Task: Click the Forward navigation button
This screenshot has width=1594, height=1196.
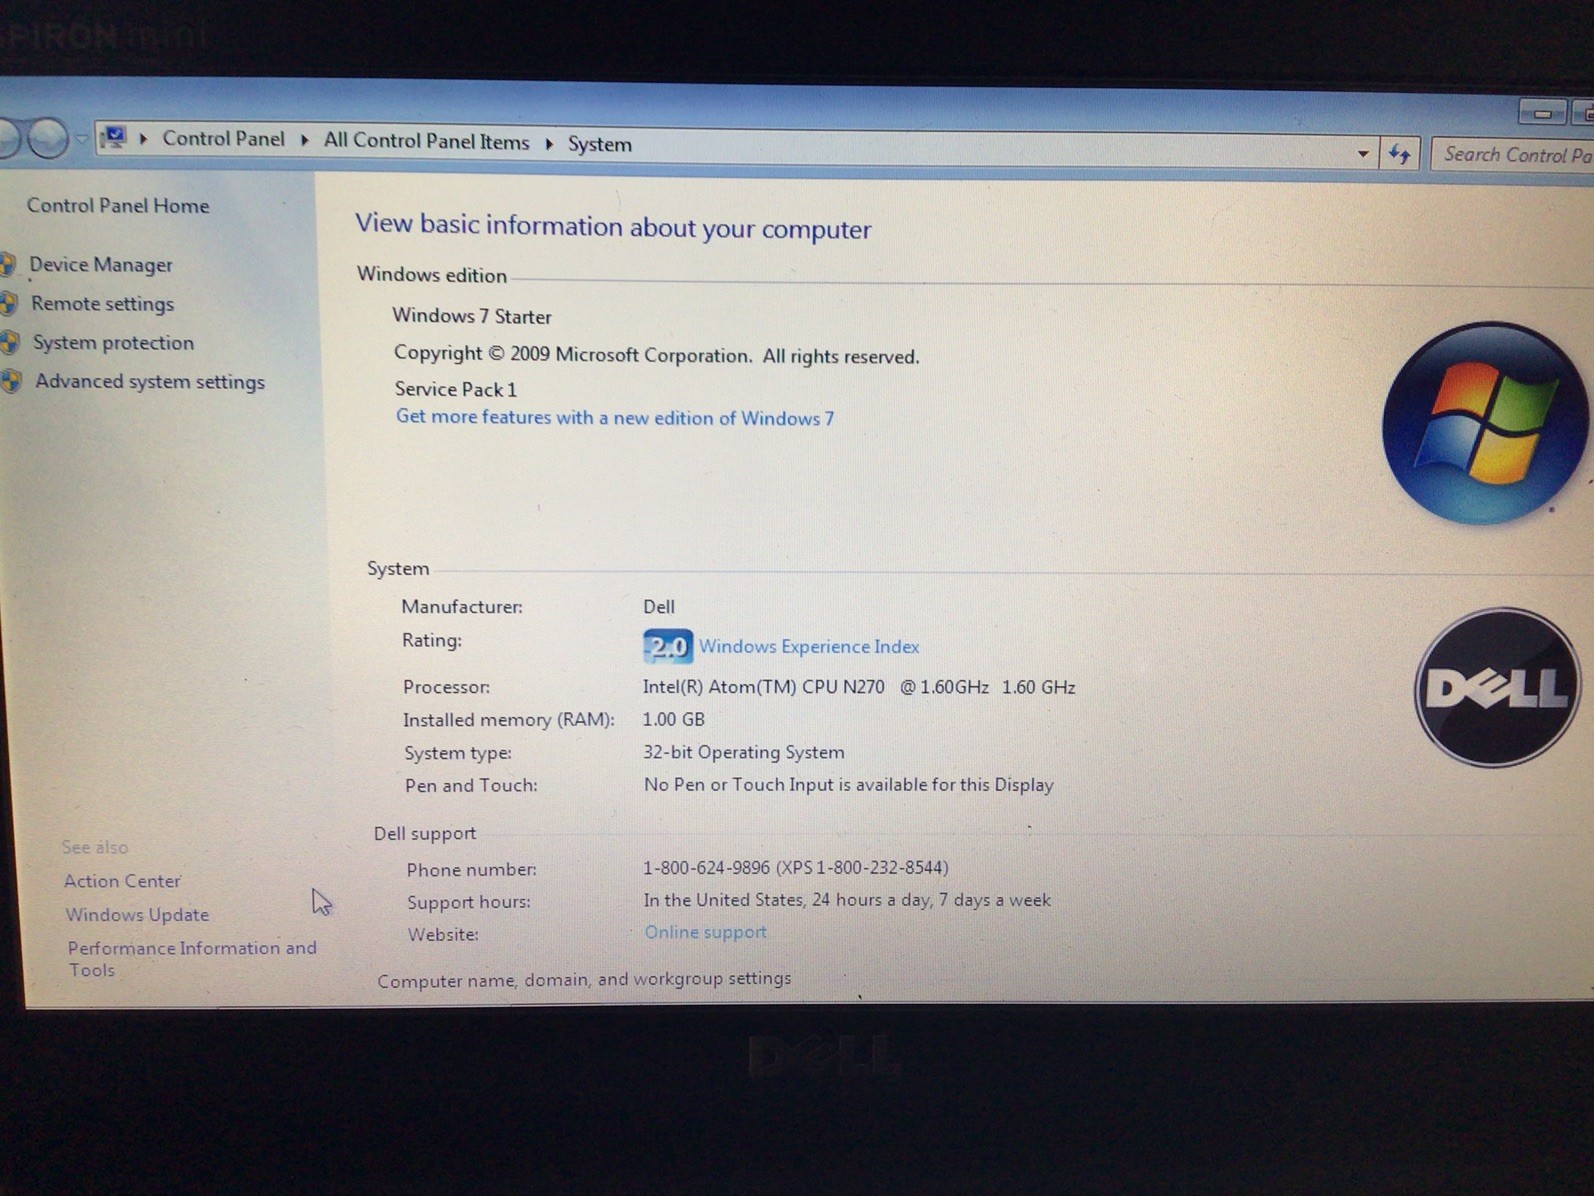Action: click(x=48, y=137)
